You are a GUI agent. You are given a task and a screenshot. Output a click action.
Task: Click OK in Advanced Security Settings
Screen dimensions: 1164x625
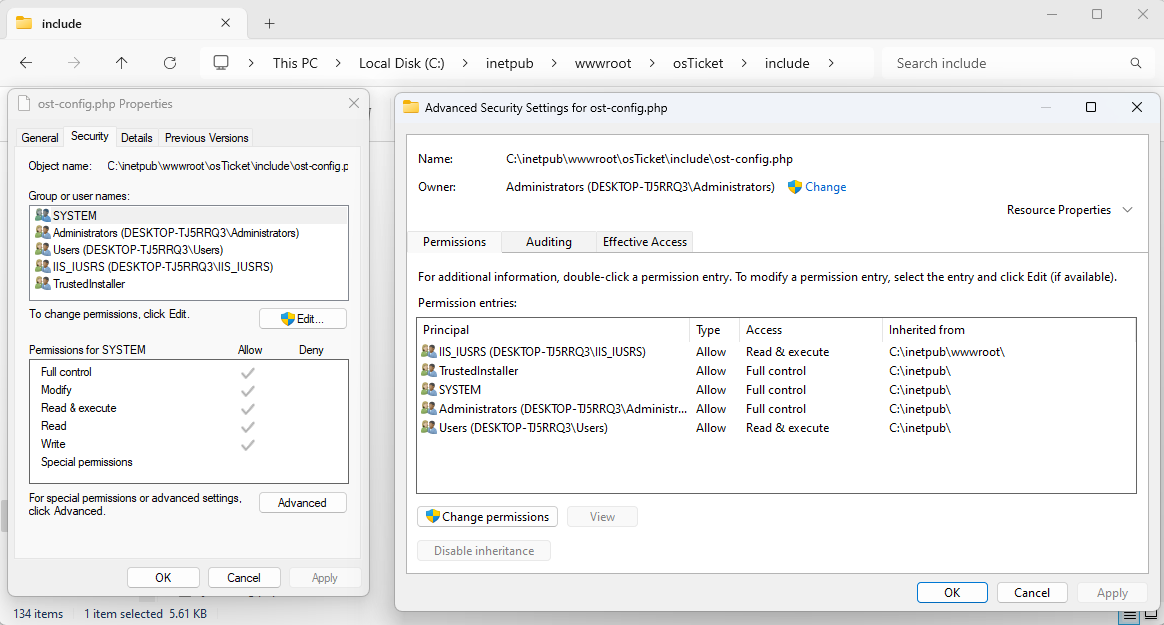[952, 592]
